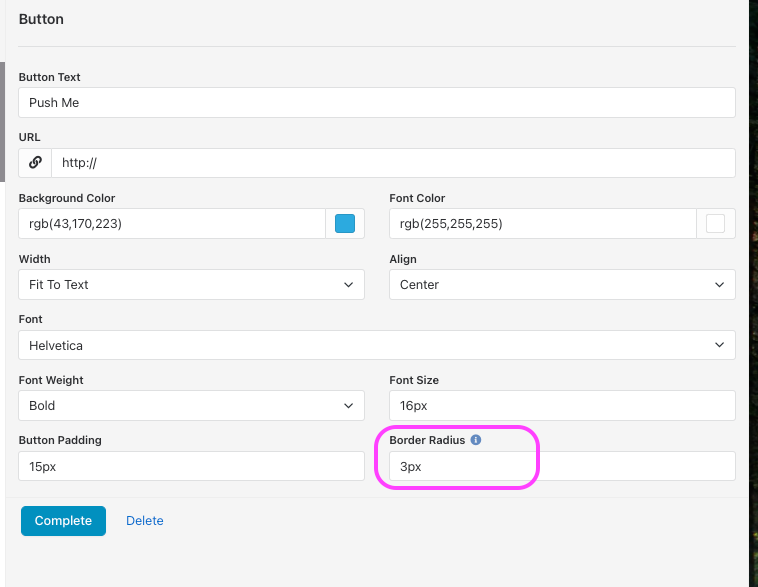Click the Border Radius info icon

coord(476,440)
